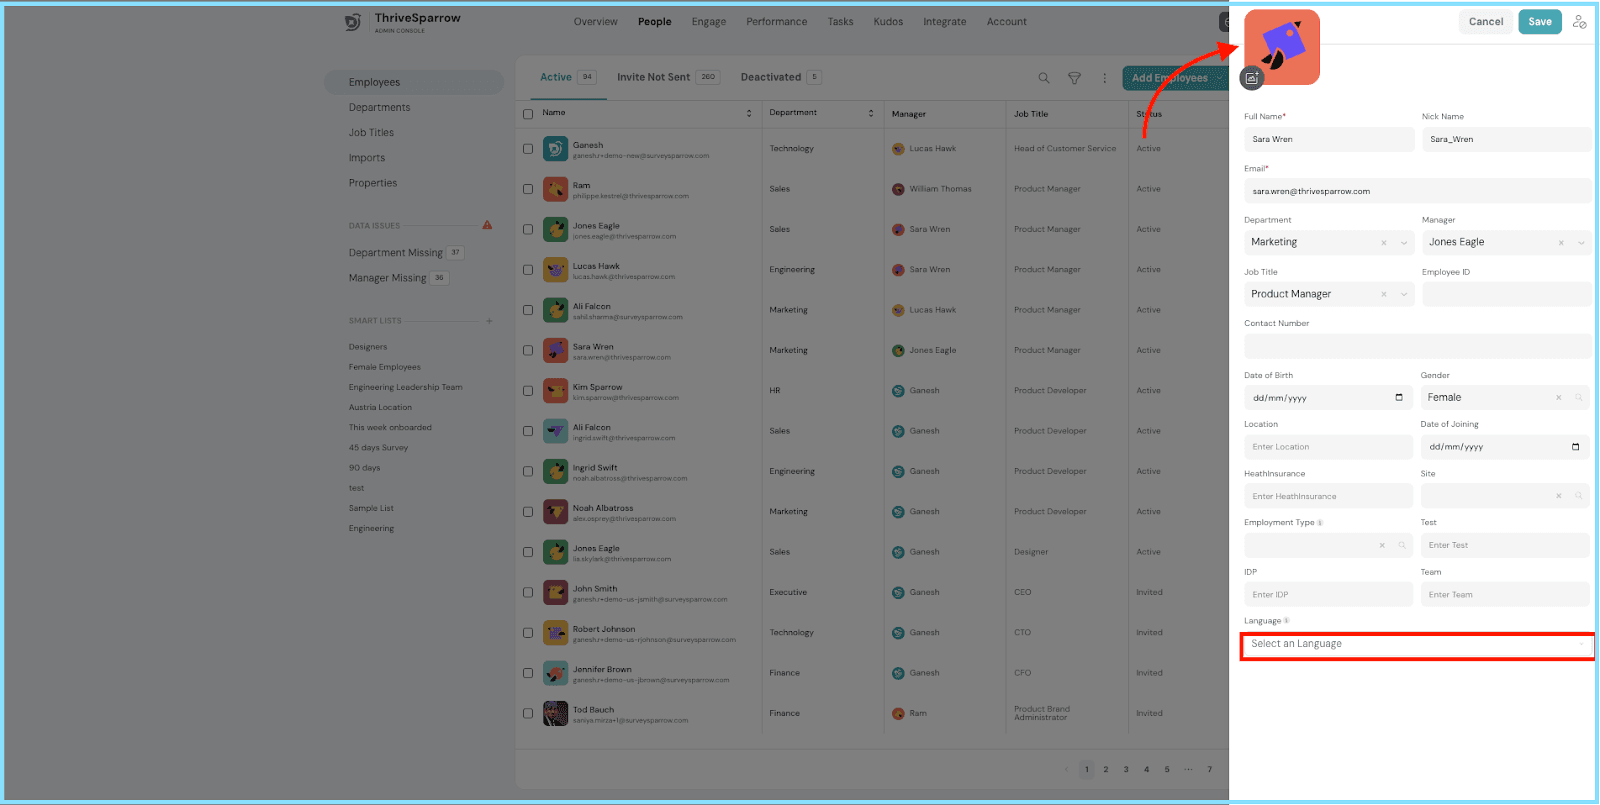The image size is (1600, 805).
Task: Expand the Manager dropdown showing Jones Eagle
Action: point(1506,242)
